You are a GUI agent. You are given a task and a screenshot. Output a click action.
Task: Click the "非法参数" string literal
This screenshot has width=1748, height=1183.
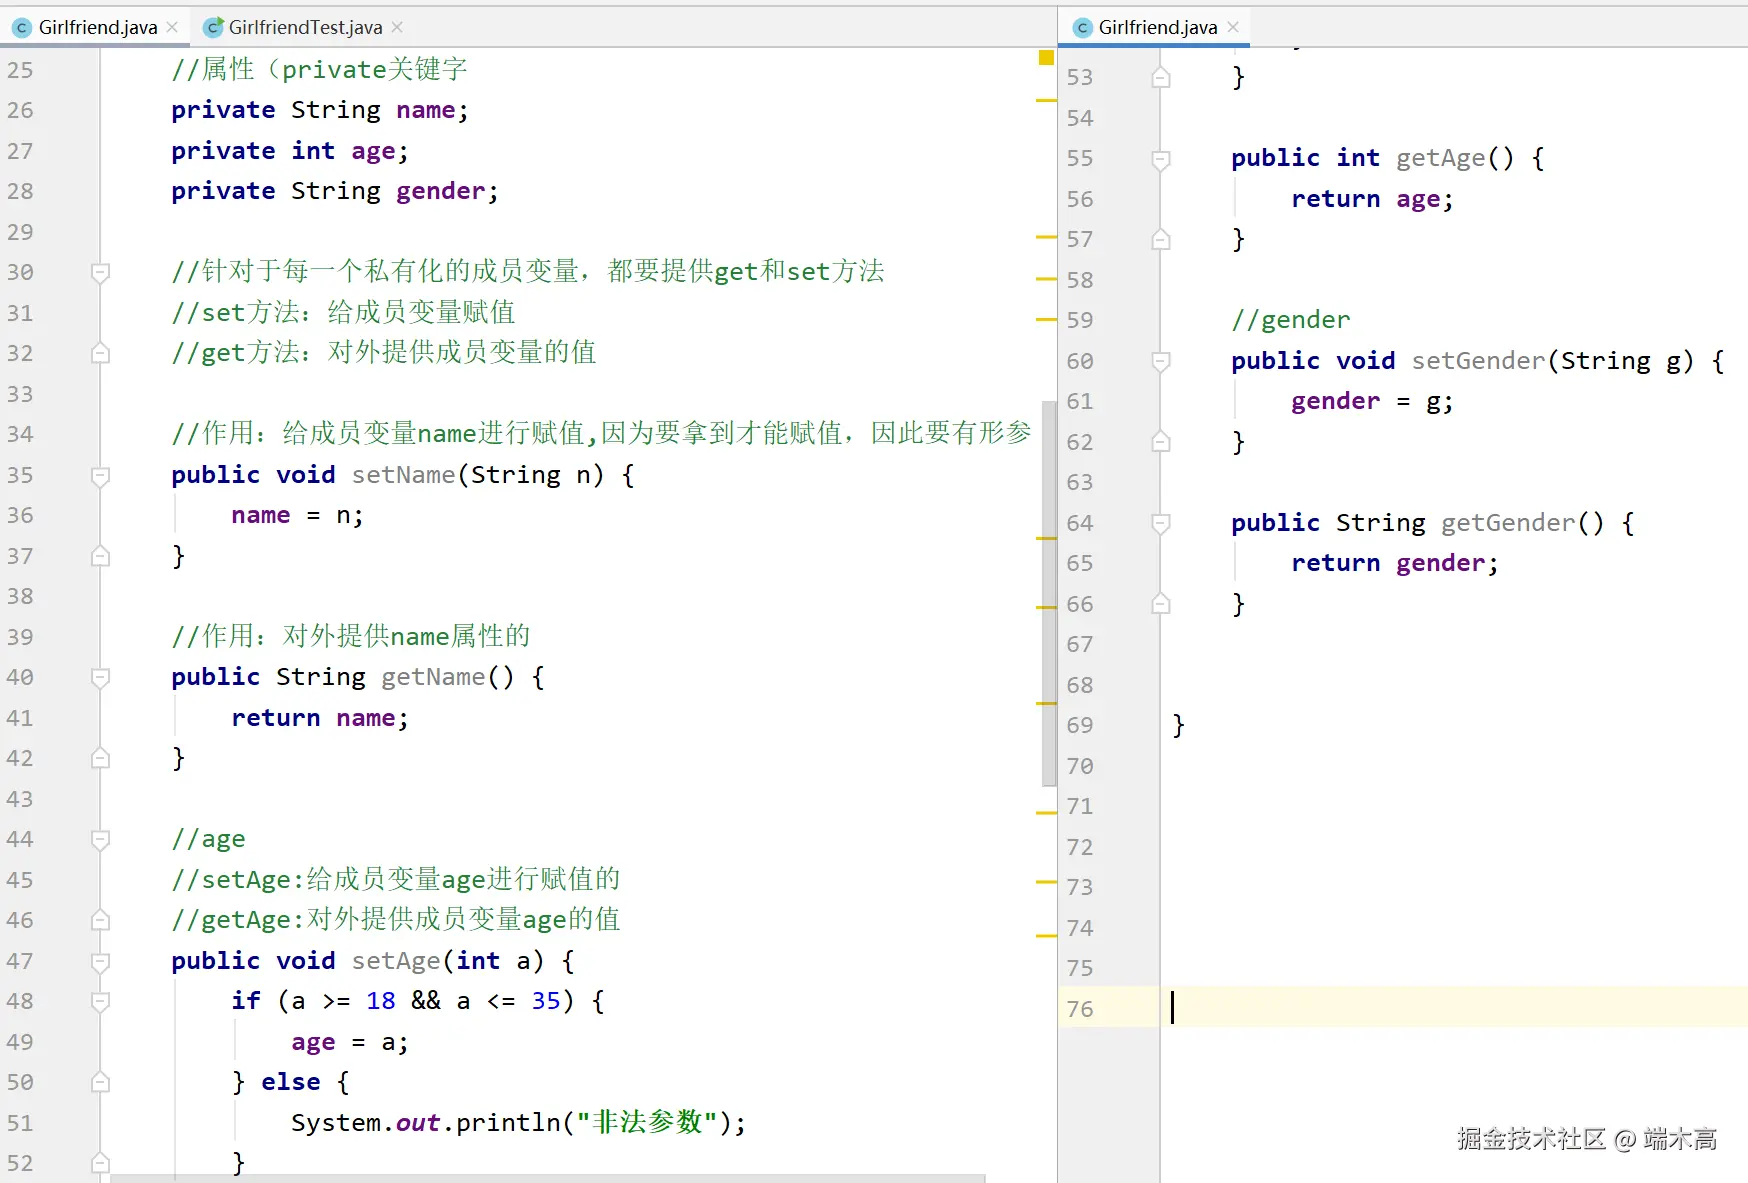point(647,1122)
